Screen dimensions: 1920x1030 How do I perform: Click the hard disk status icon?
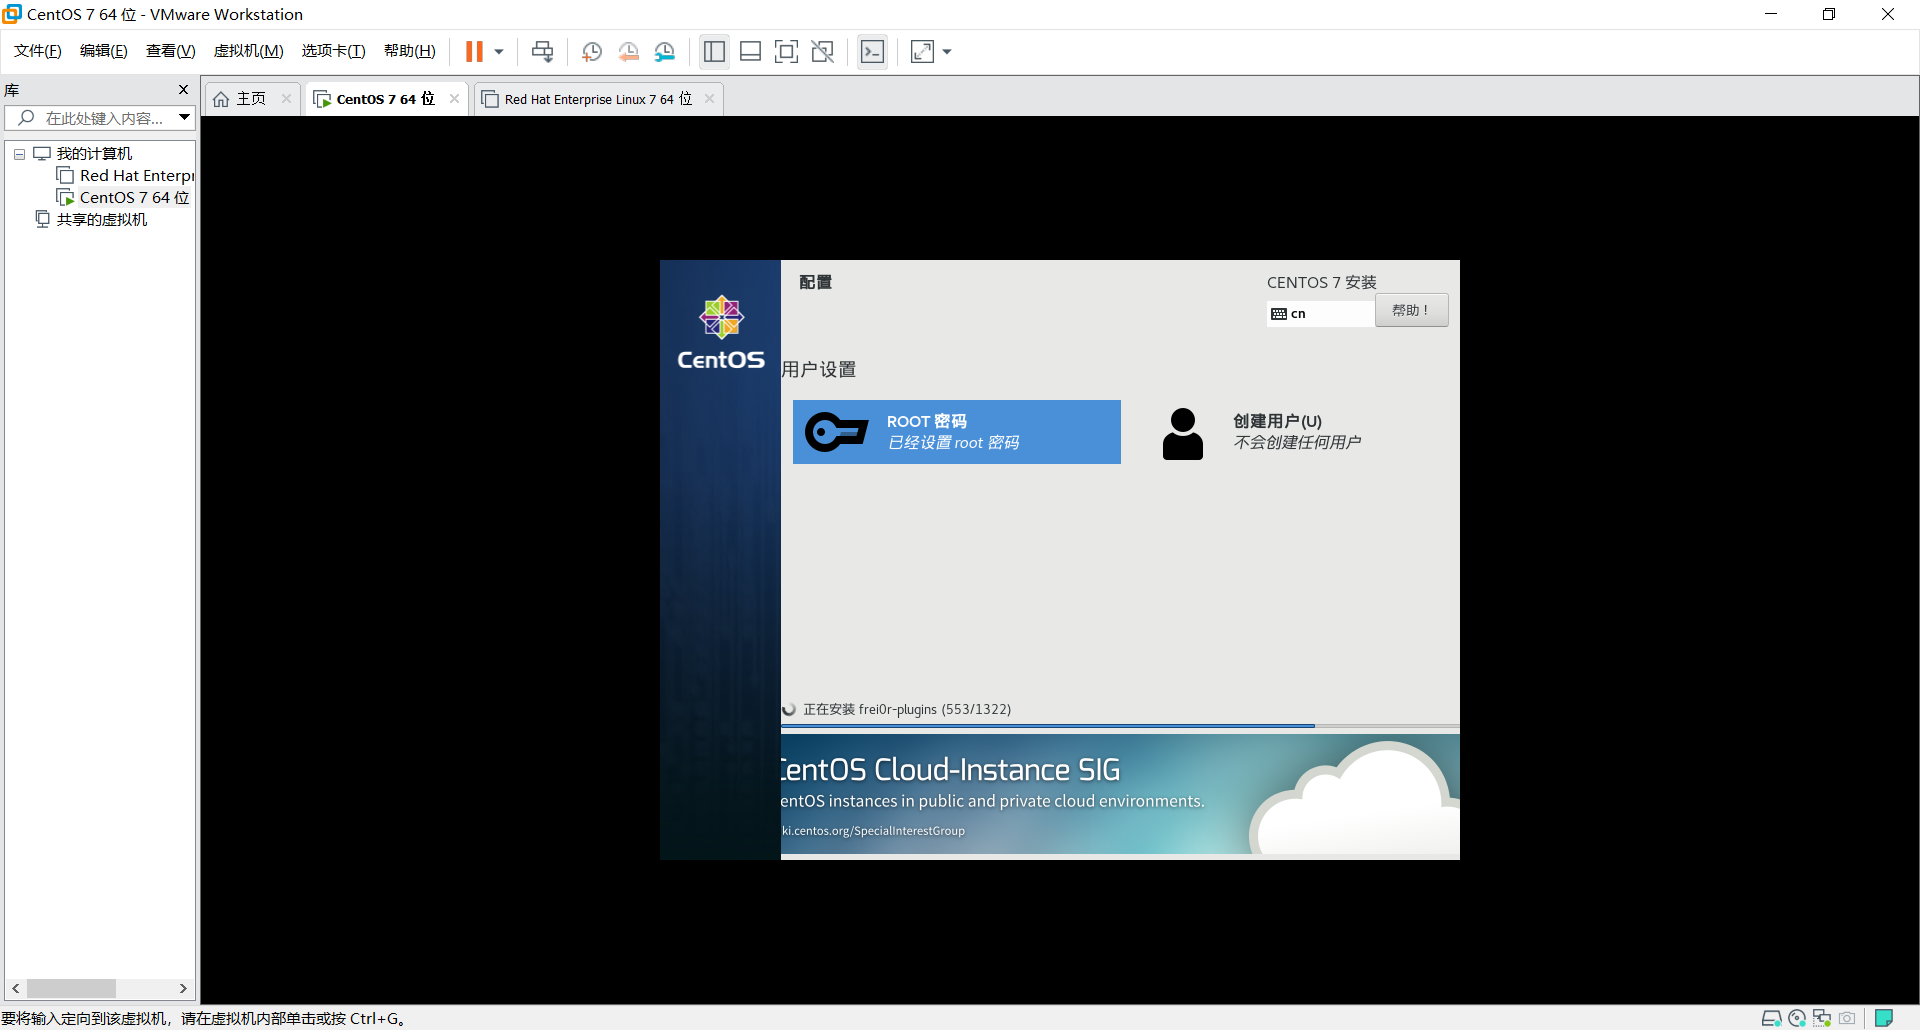click(x=1772, y=1018)
